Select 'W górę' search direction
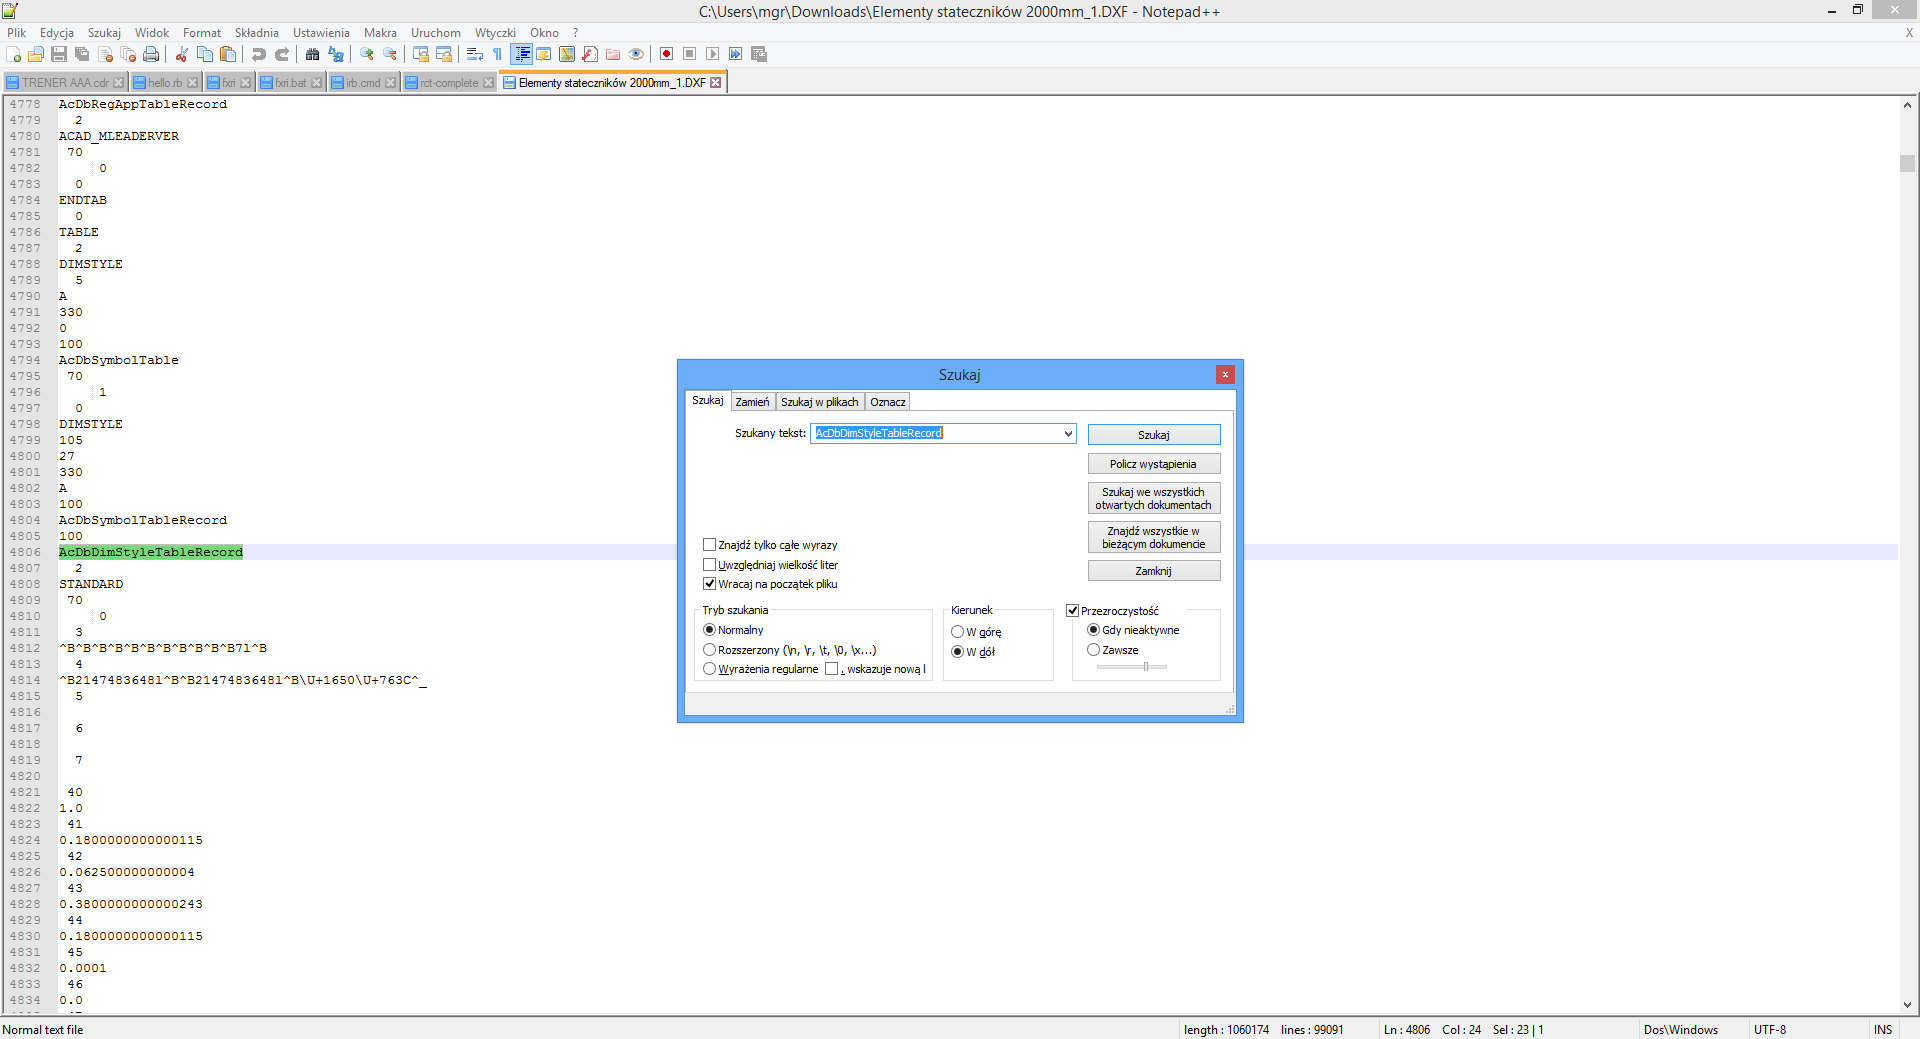This screenshot has height=1039, width=1920. pos(957,632)
